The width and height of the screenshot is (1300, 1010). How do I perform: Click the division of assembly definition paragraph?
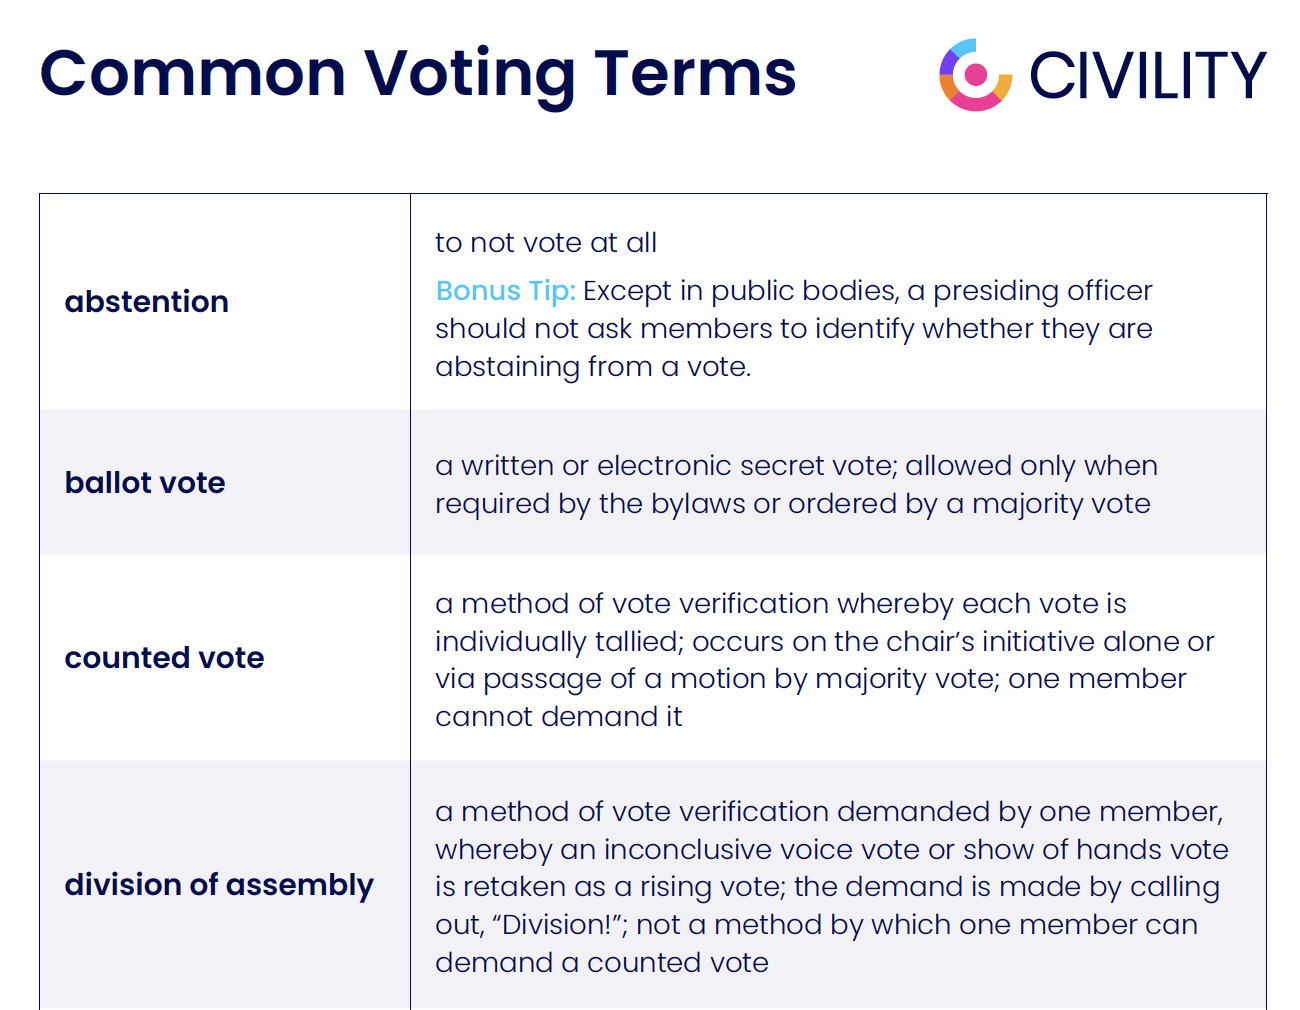(830, 887)
